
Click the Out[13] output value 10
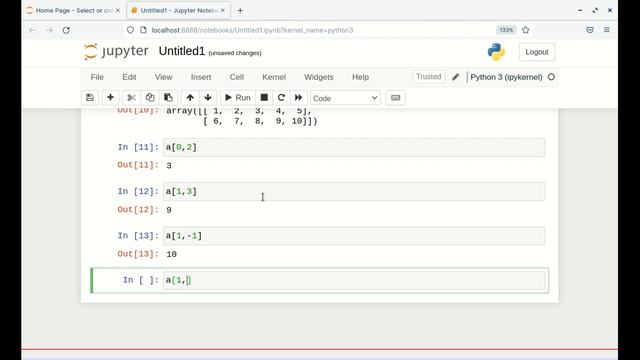(171, 254)
